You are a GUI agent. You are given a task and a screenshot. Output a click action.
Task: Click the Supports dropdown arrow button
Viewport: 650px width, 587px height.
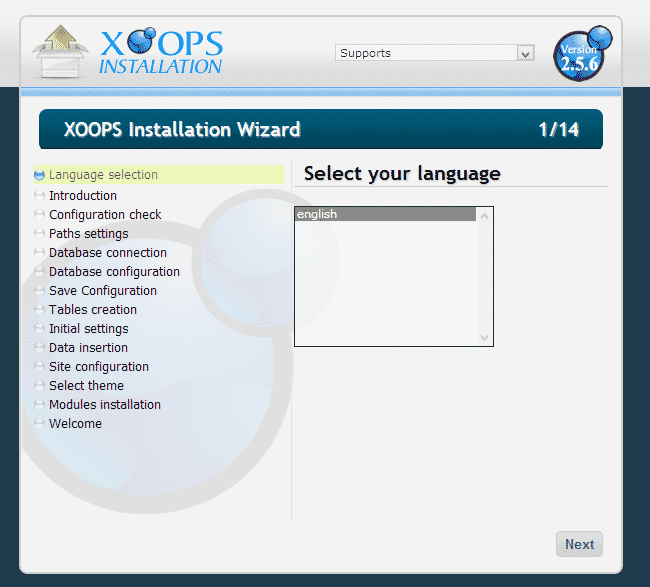point(525,53)
